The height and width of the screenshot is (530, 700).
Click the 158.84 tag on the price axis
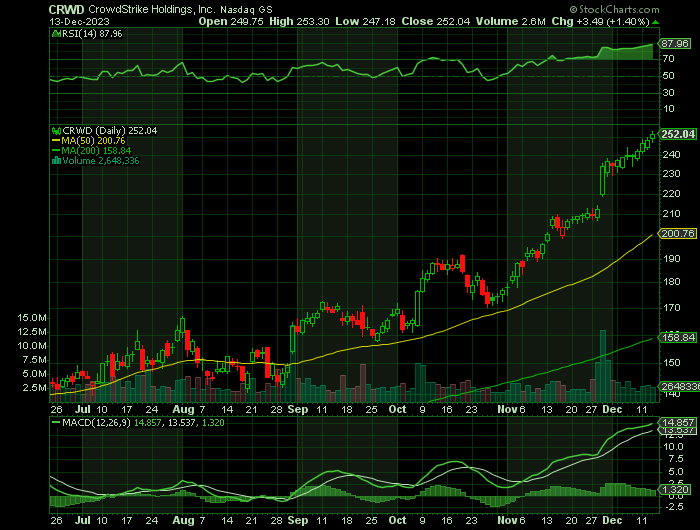pyautogui.click(x=678, y=338)
